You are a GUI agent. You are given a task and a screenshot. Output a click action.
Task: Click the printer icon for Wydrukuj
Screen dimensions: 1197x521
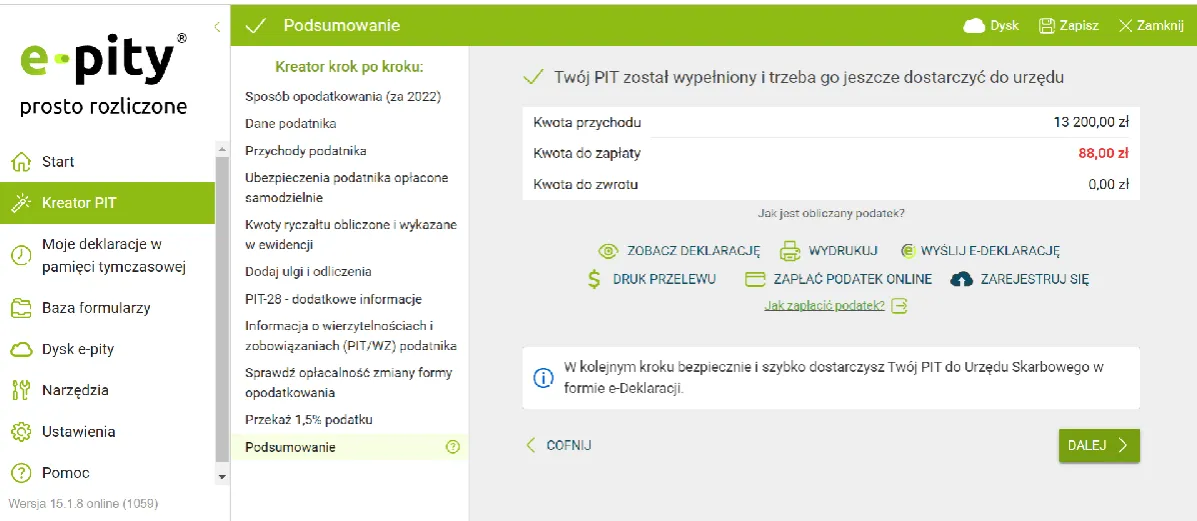point(789,251)
